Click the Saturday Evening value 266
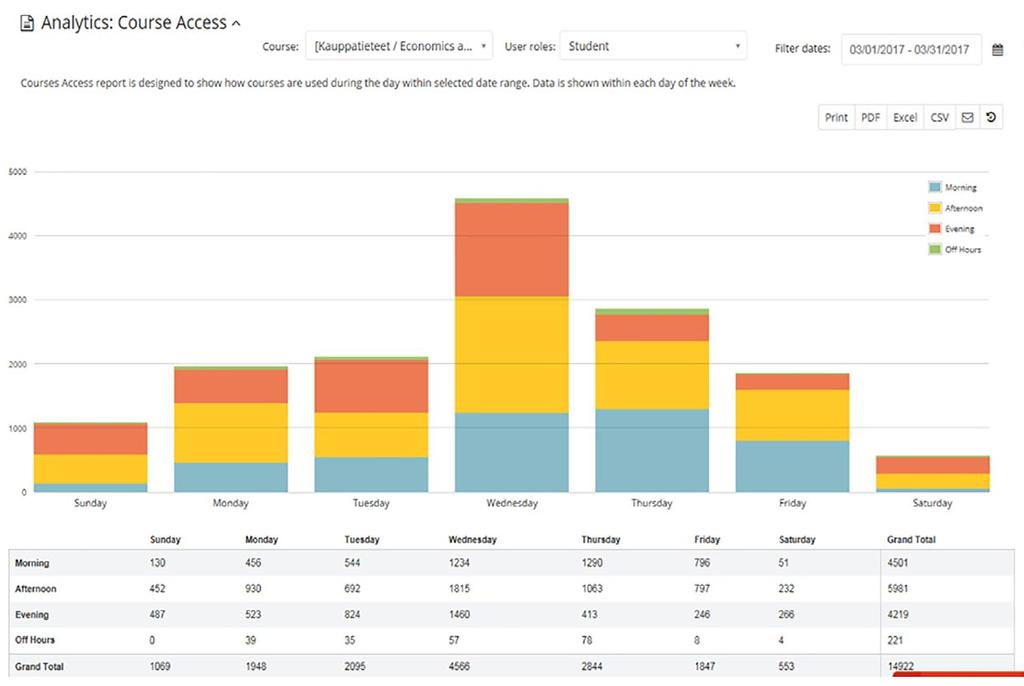 pyautogui.click(x=786, y=615)
